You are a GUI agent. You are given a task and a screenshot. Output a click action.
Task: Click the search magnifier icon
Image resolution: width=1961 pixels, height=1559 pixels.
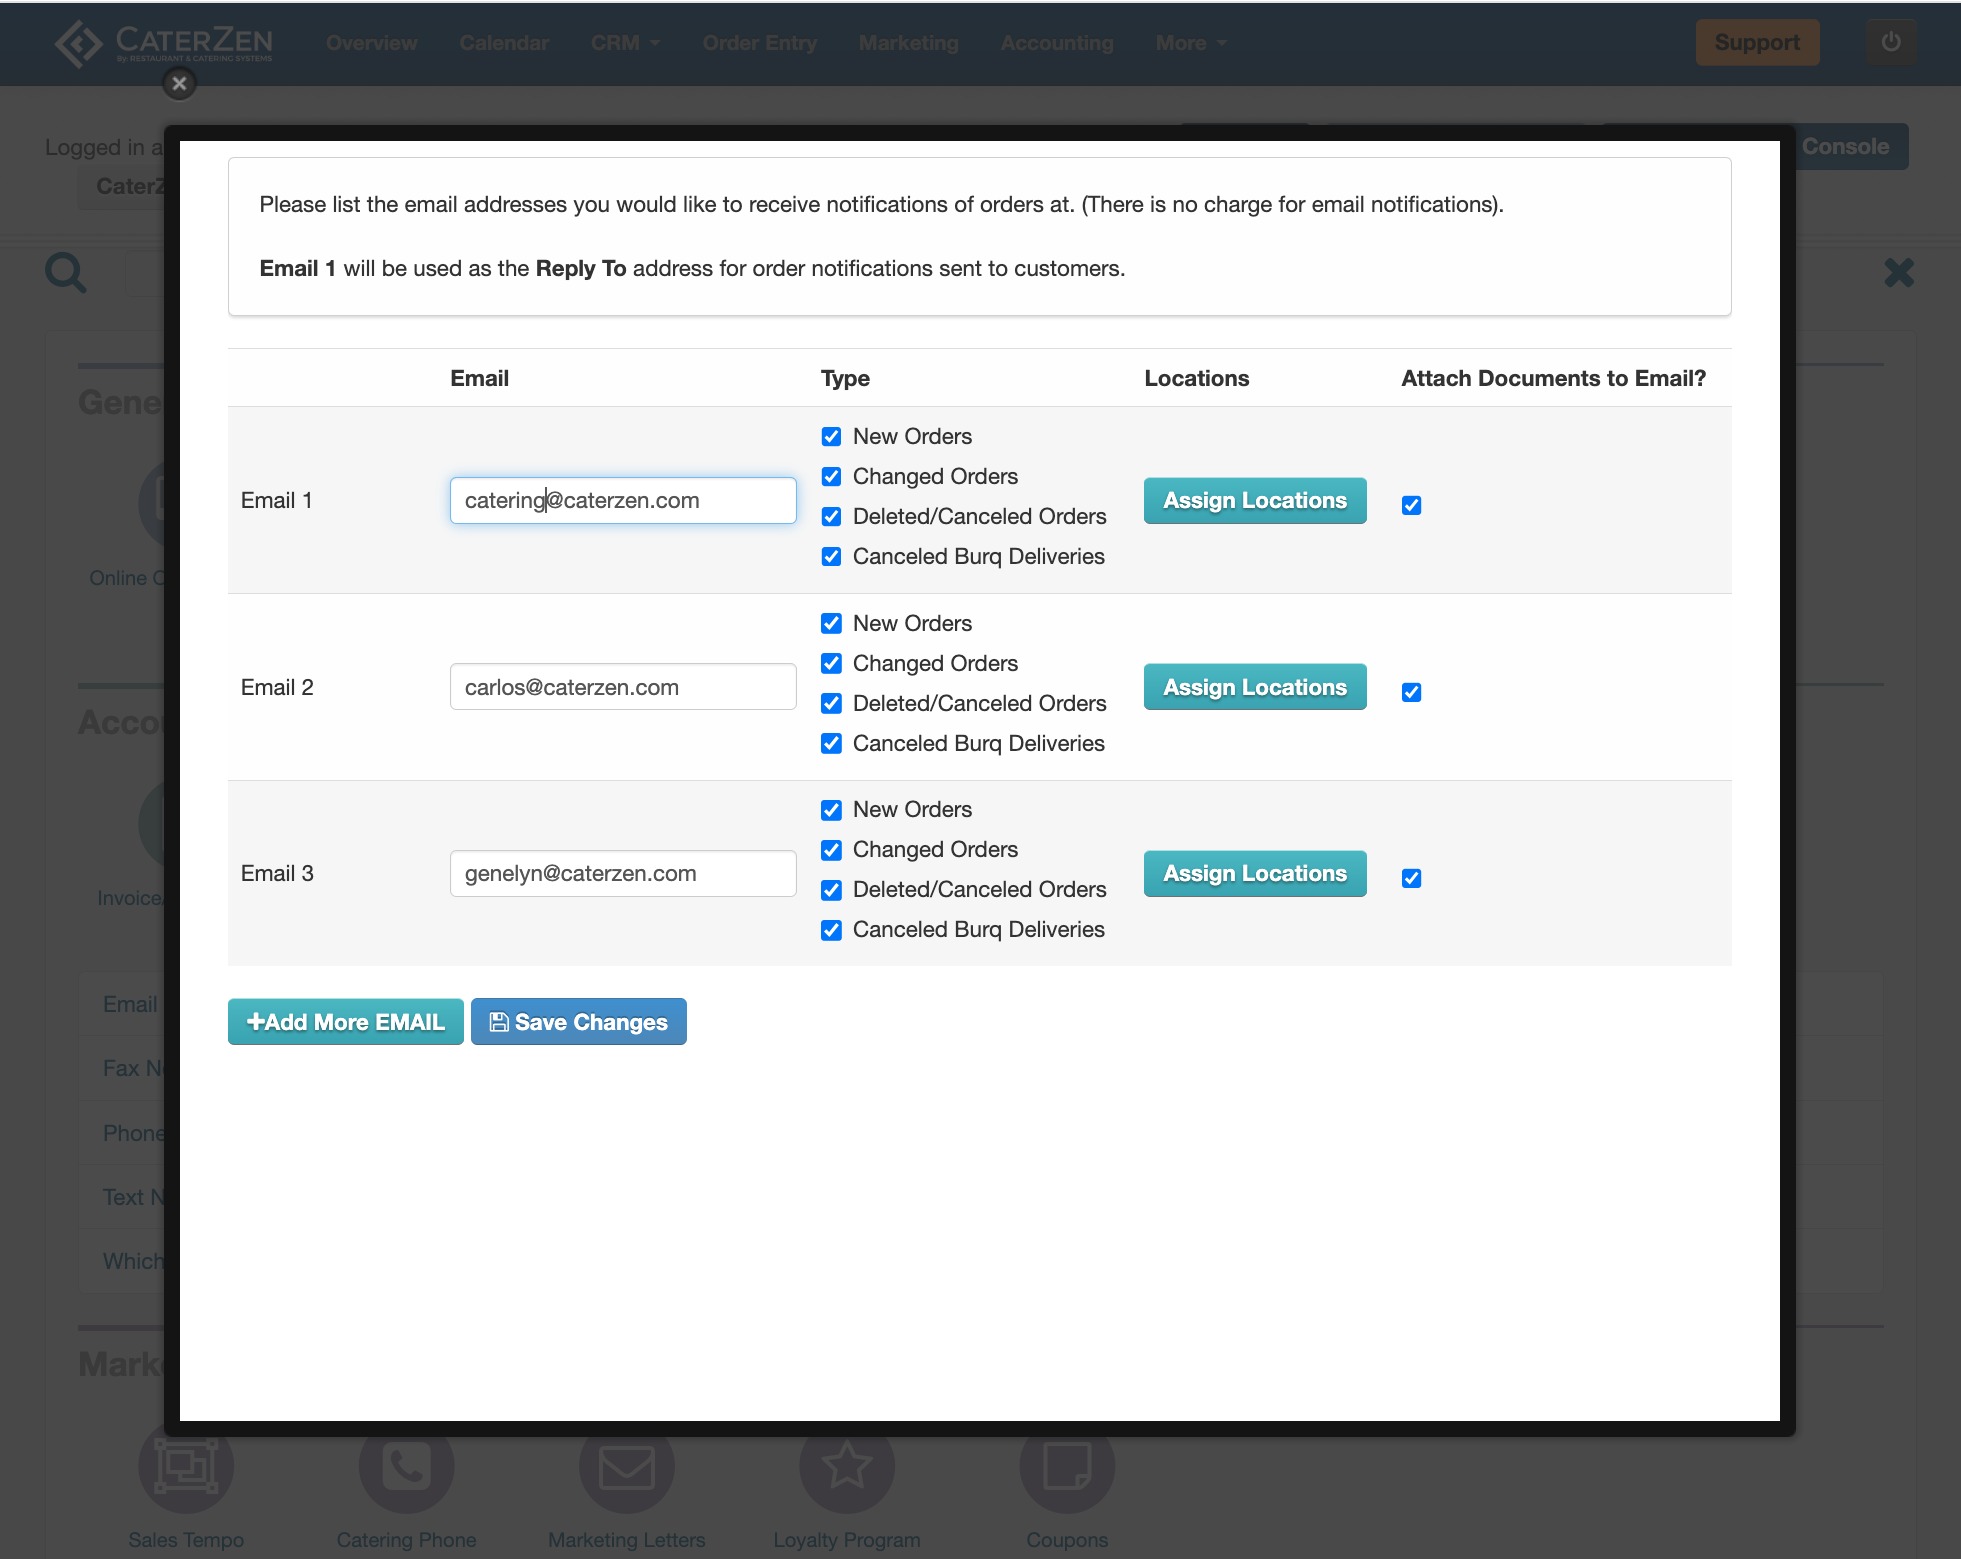[66, 272]
